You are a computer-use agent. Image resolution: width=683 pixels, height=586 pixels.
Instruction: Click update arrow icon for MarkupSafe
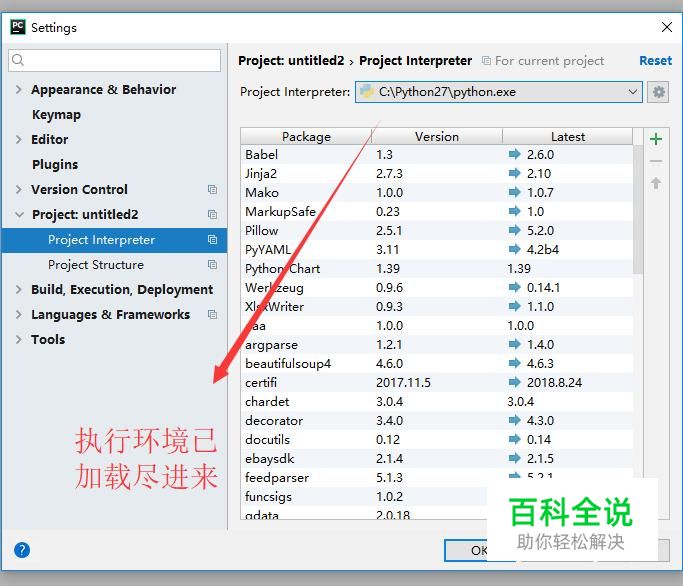pyautogui.click(x=514, y=211)
